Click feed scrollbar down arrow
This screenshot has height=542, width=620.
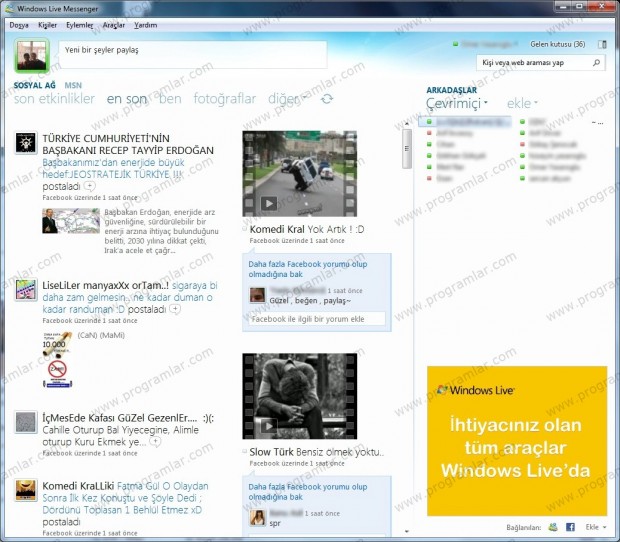(x=406, y=531)
